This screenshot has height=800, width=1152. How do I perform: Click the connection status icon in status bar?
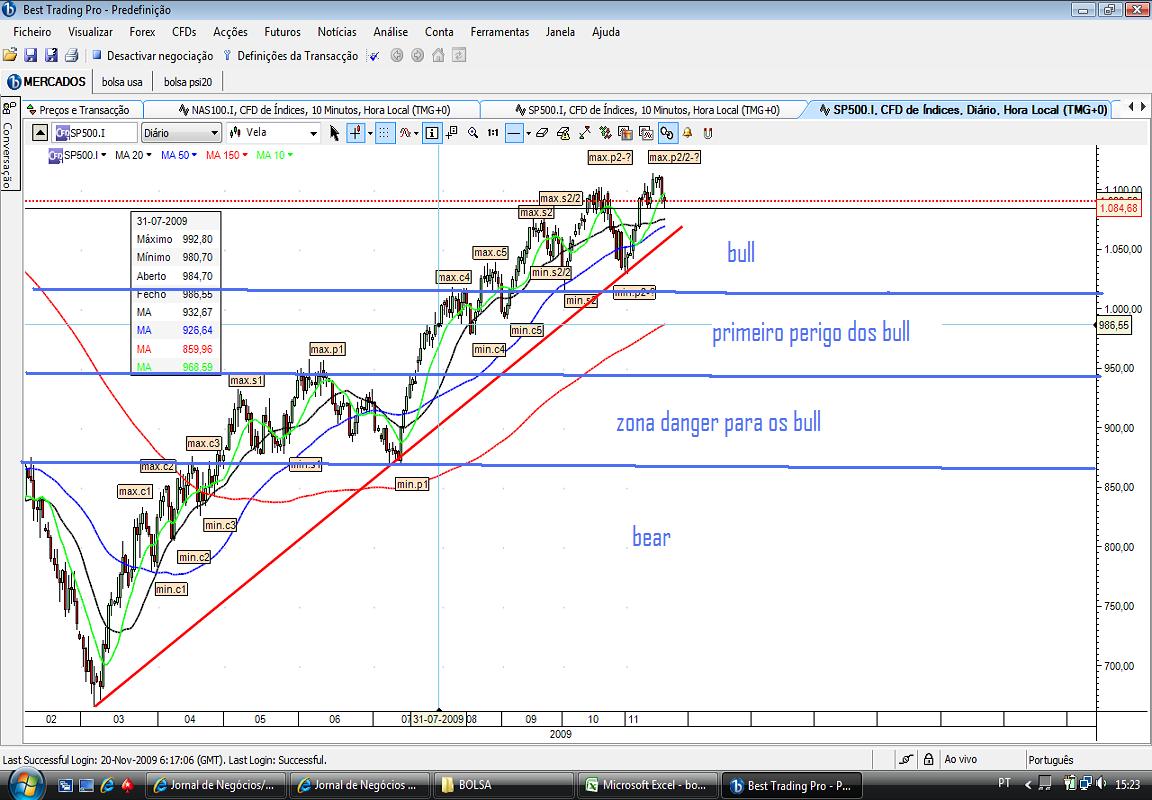click(907, 760)
